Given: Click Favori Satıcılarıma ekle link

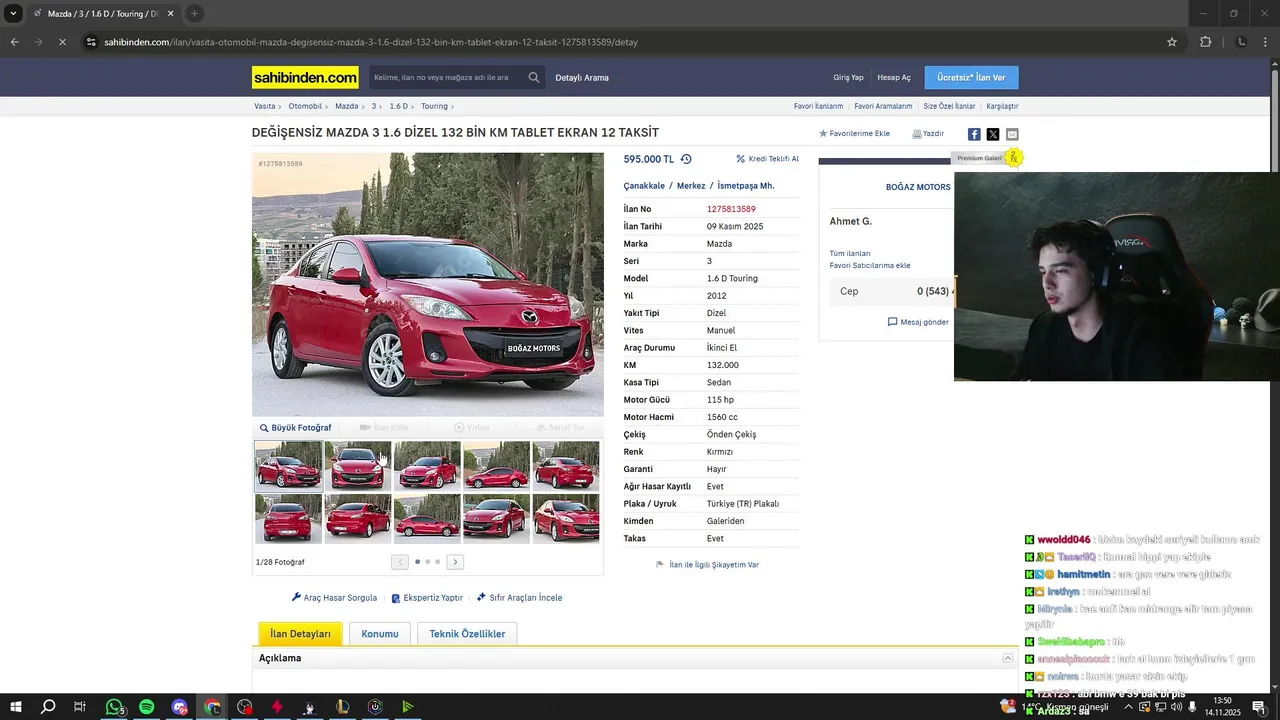Looking at the screenshot, I should point(870,265).
